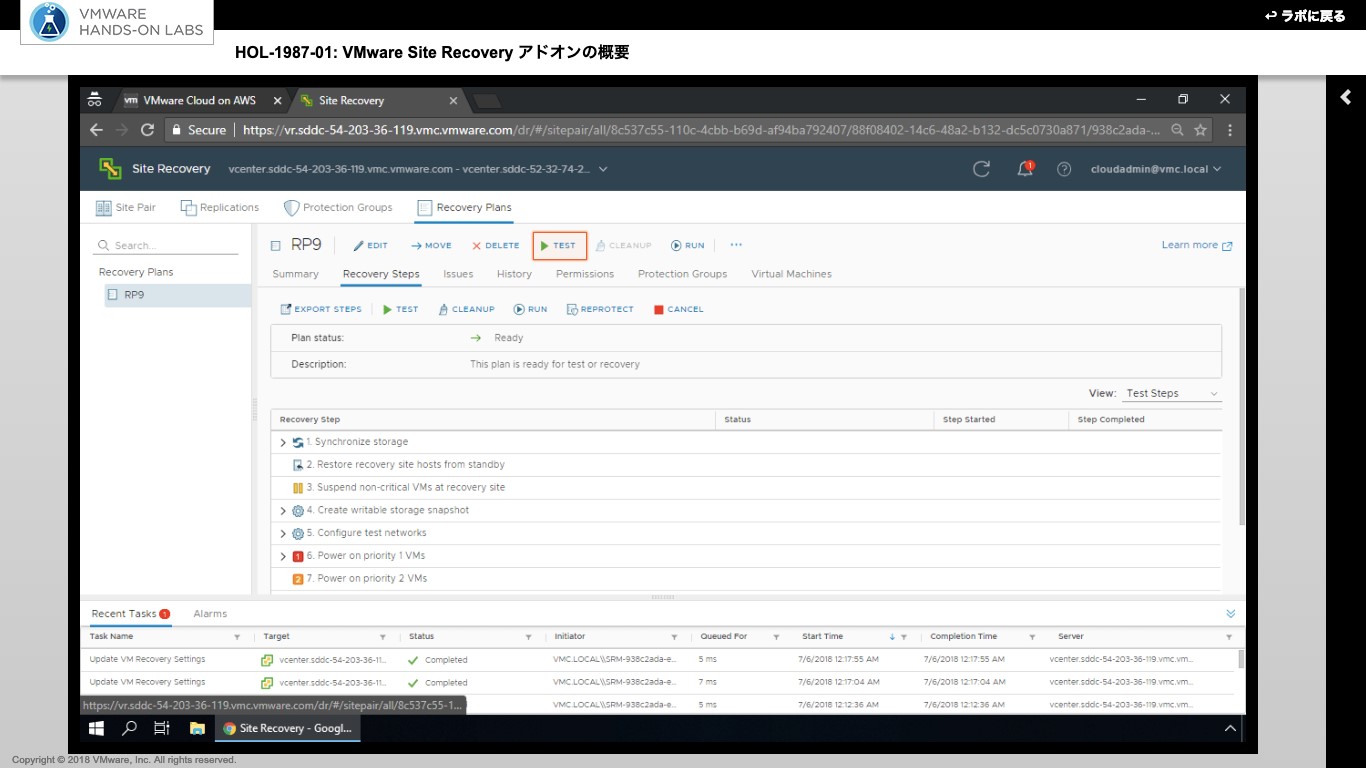This screenshot has width=1366, height=768.
Task: Click the EDIT button
Action: [x=370, y=245]
